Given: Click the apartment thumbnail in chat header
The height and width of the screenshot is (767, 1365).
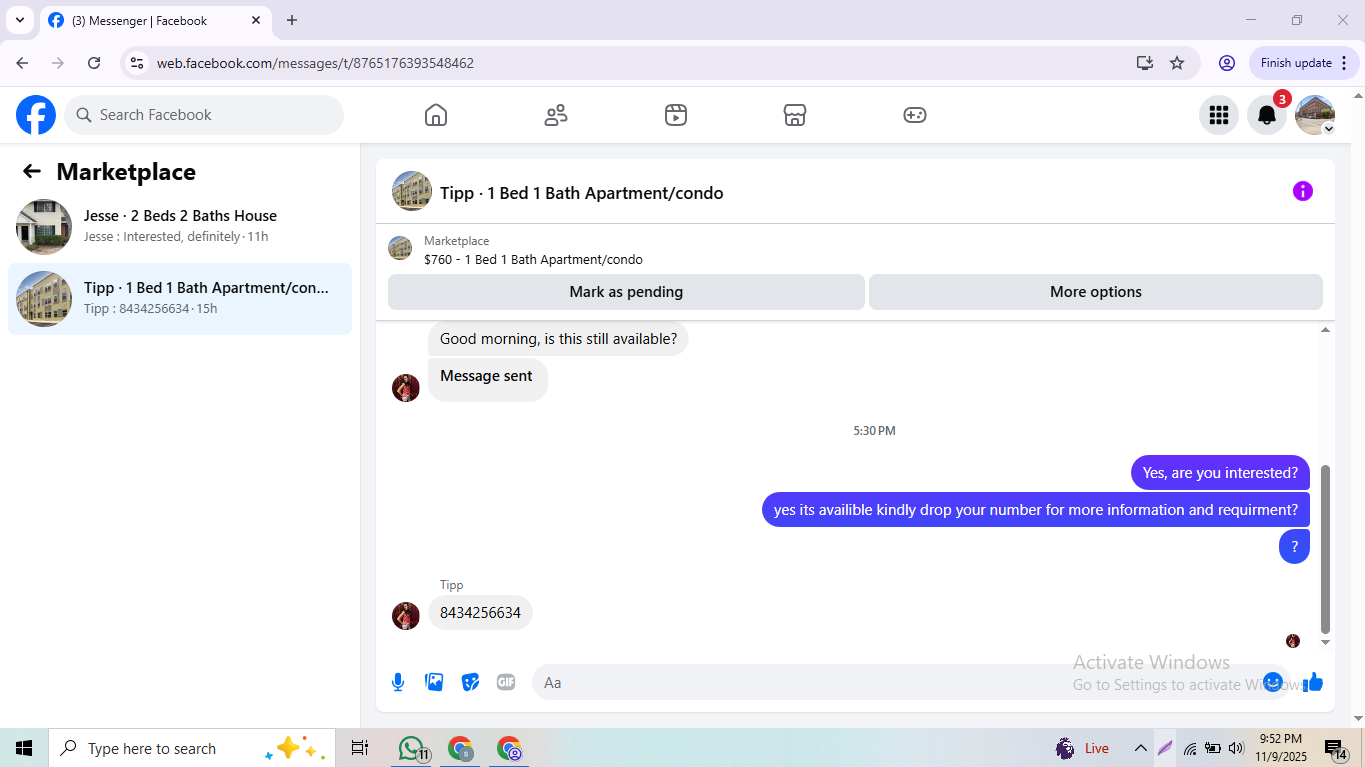Looking at the screenshot, I should tap(412, 191).
